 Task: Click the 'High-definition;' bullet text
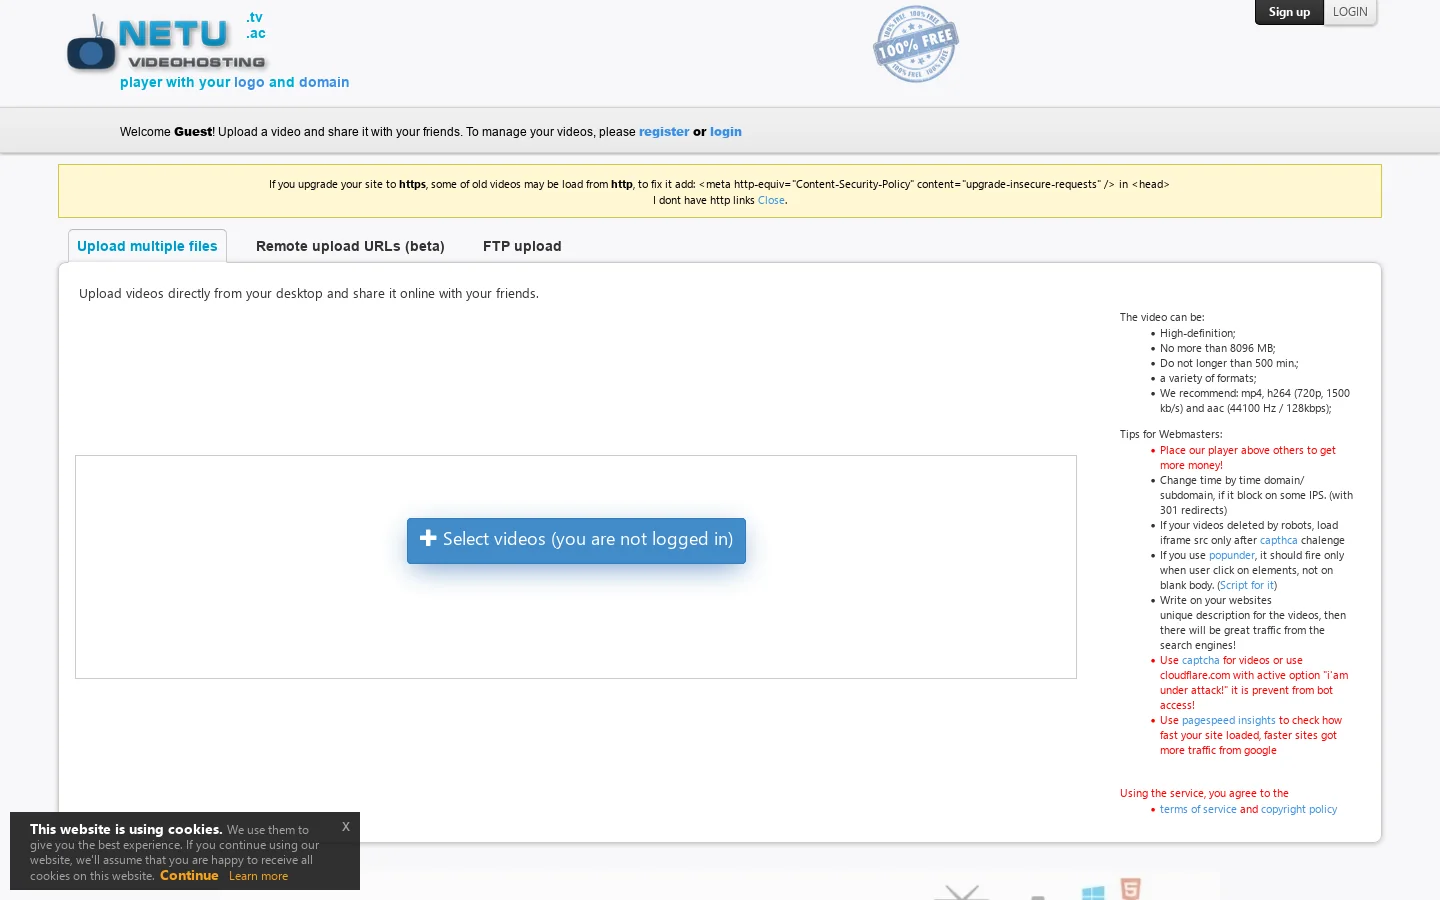point(1197,333)
